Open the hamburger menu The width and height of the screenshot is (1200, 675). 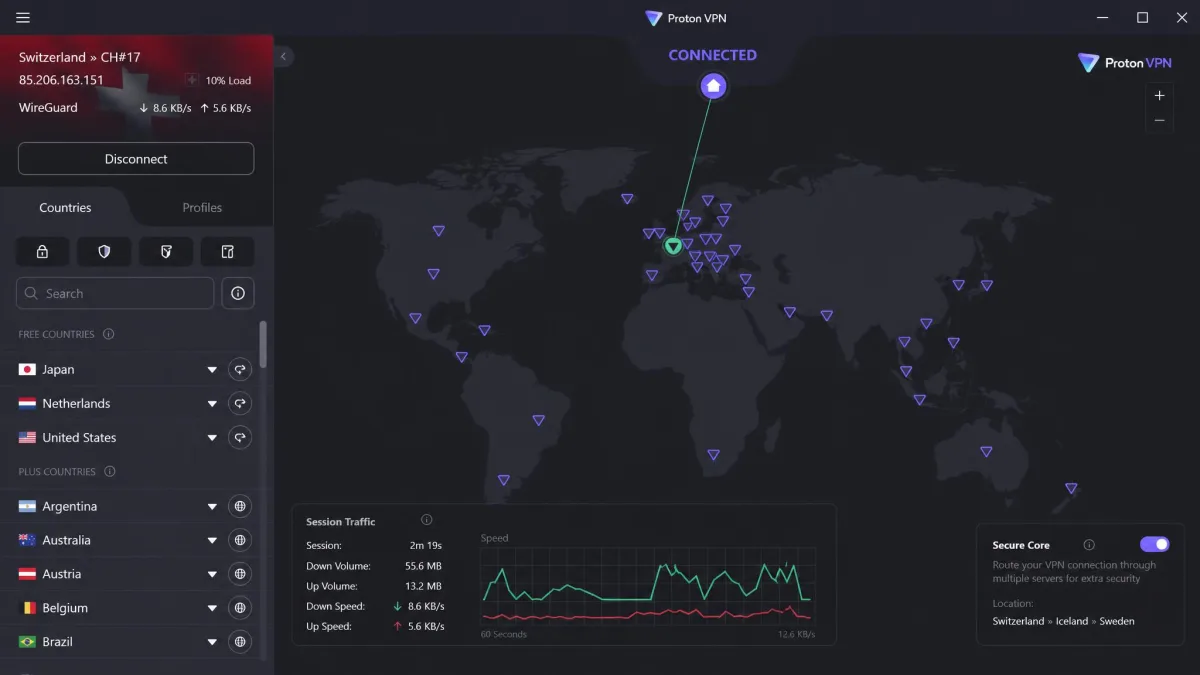[23, 18]
